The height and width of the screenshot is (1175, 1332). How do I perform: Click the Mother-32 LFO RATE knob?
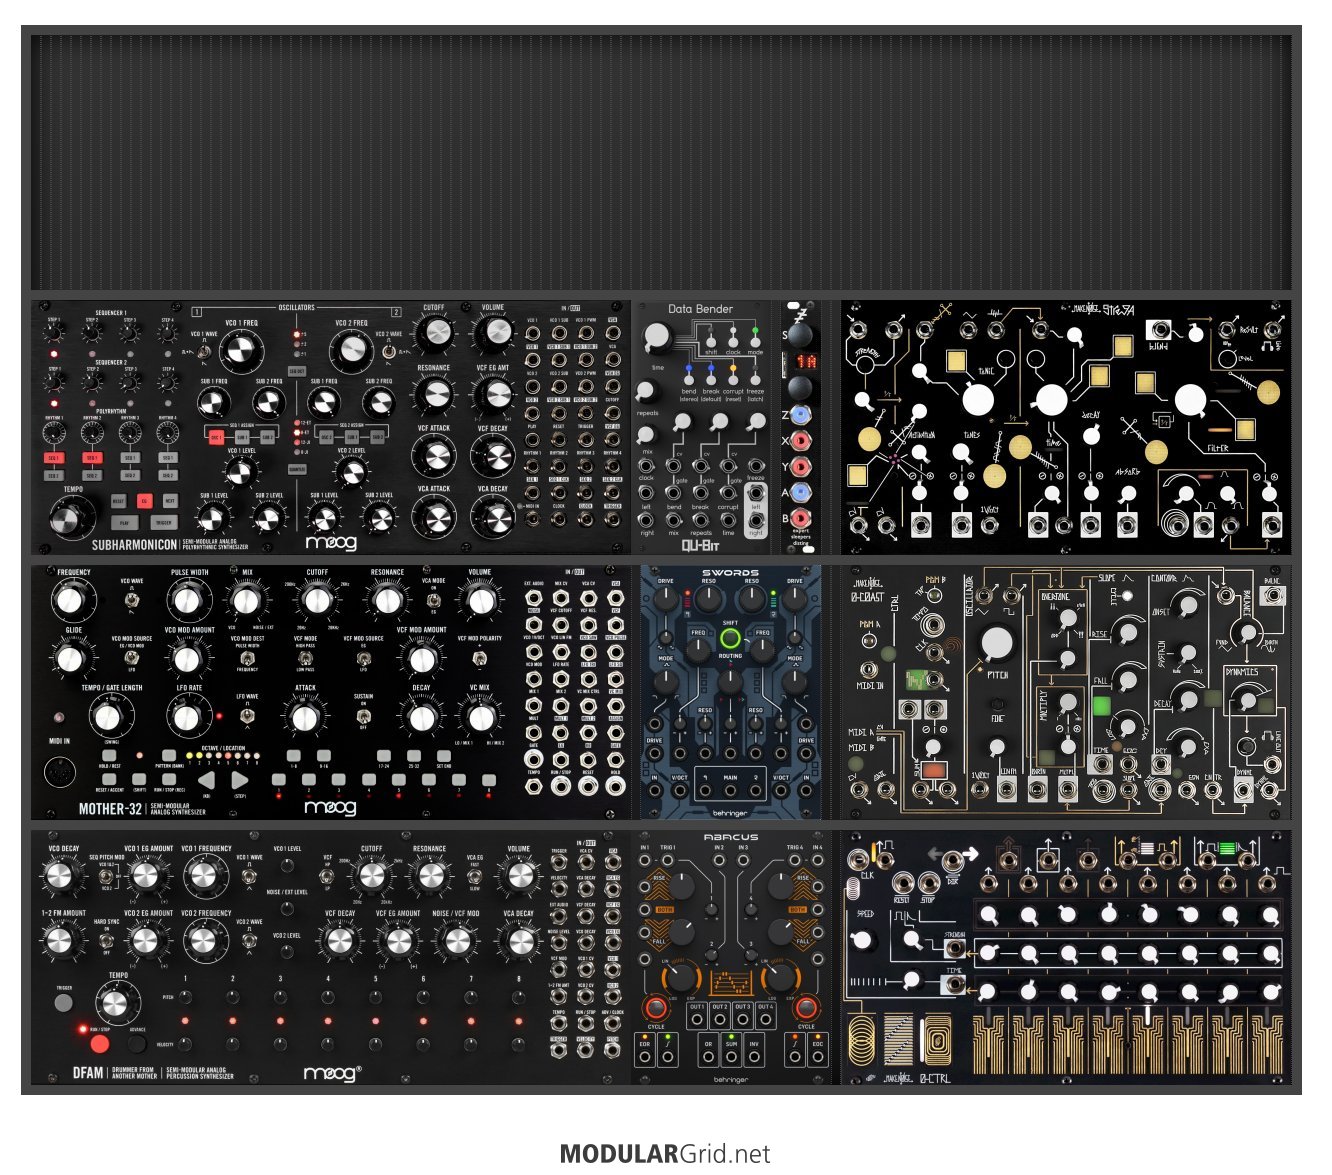pyautogui.click(x=188, y=716)
